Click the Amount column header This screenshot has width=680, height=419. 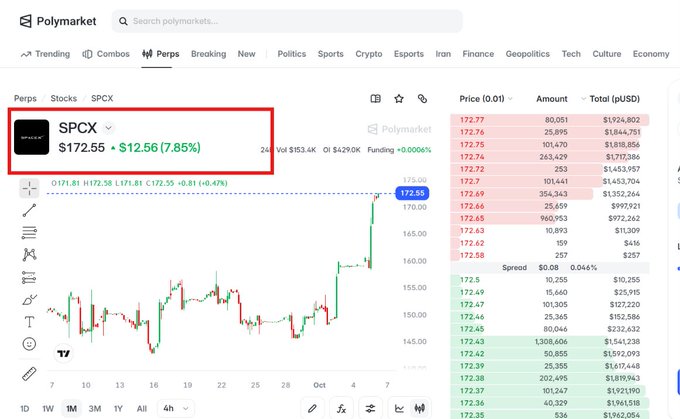552,99
